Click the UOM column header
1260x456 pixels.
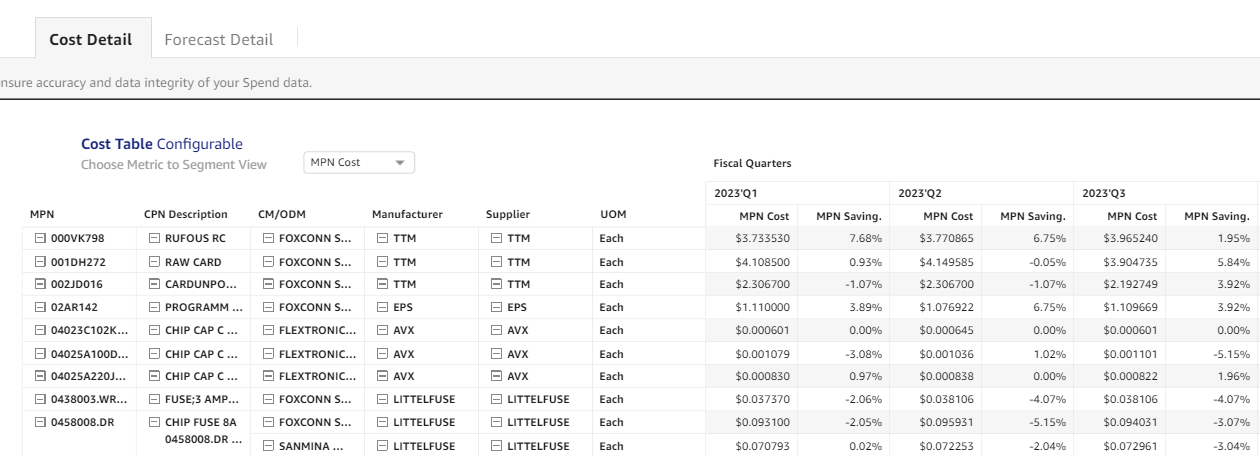(612, 214)
